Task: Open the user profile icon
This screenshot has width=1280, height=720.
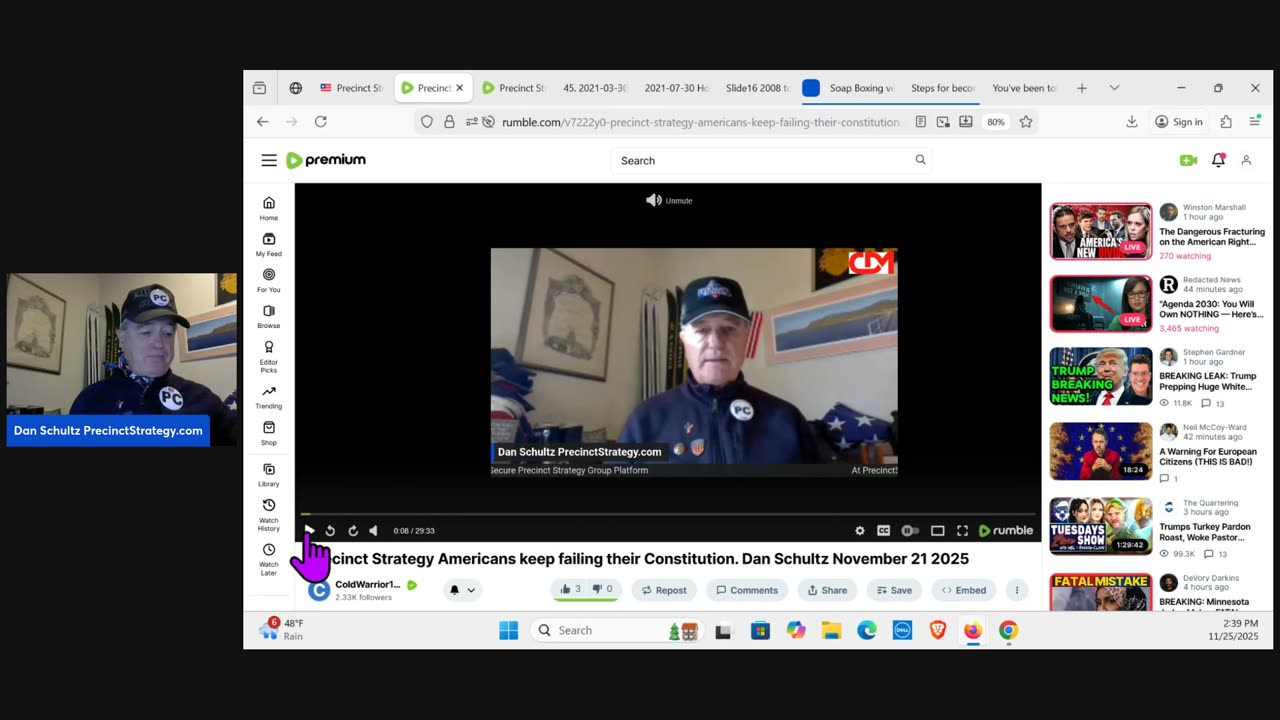Action: 1246,160
